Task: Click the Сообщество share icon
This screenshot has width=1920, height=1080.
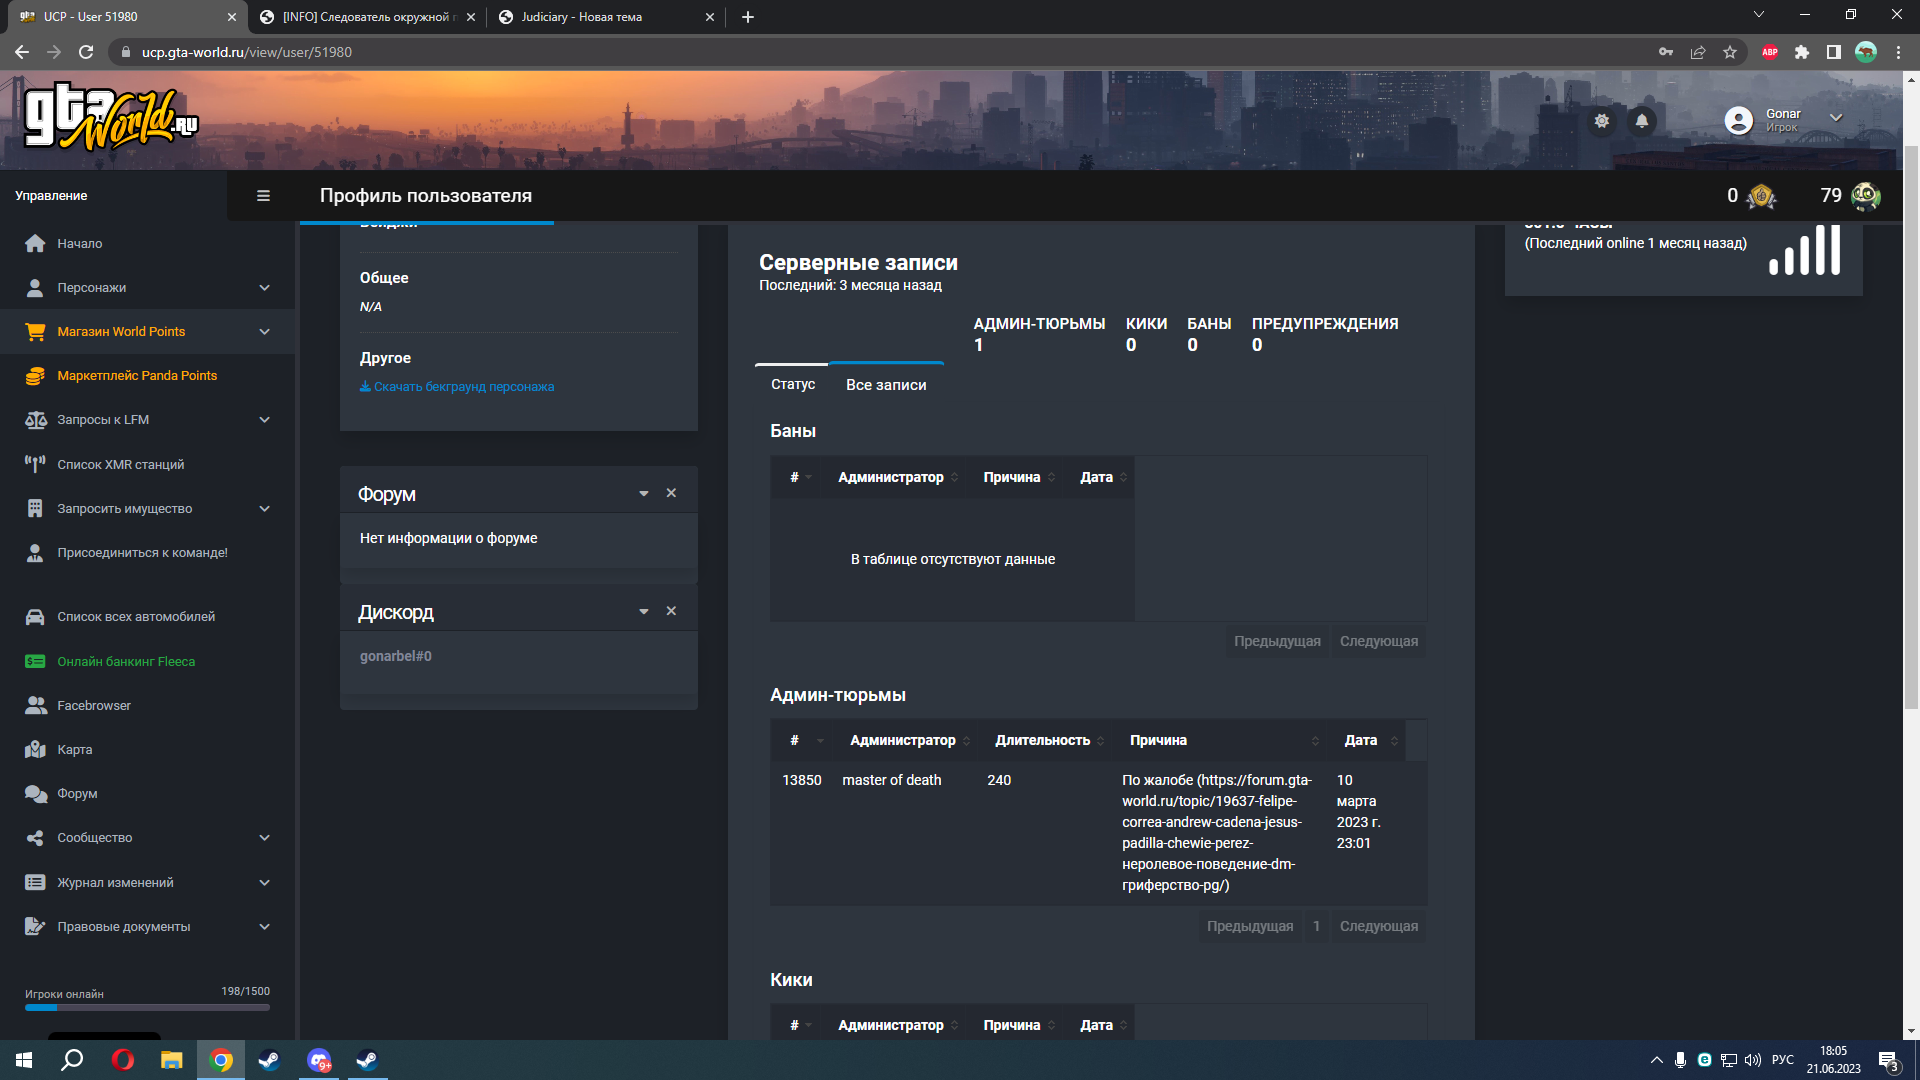Action: point(35,838)
